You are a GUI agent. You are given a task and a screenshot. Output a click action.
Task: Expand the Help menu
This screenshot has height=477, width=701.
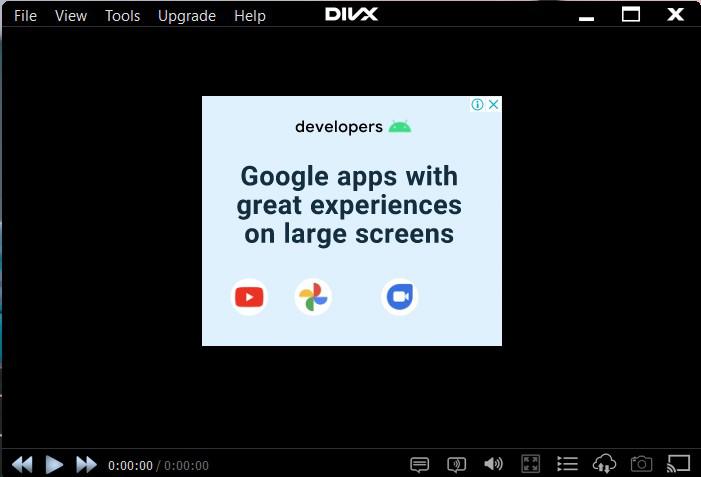pos(250,16)
